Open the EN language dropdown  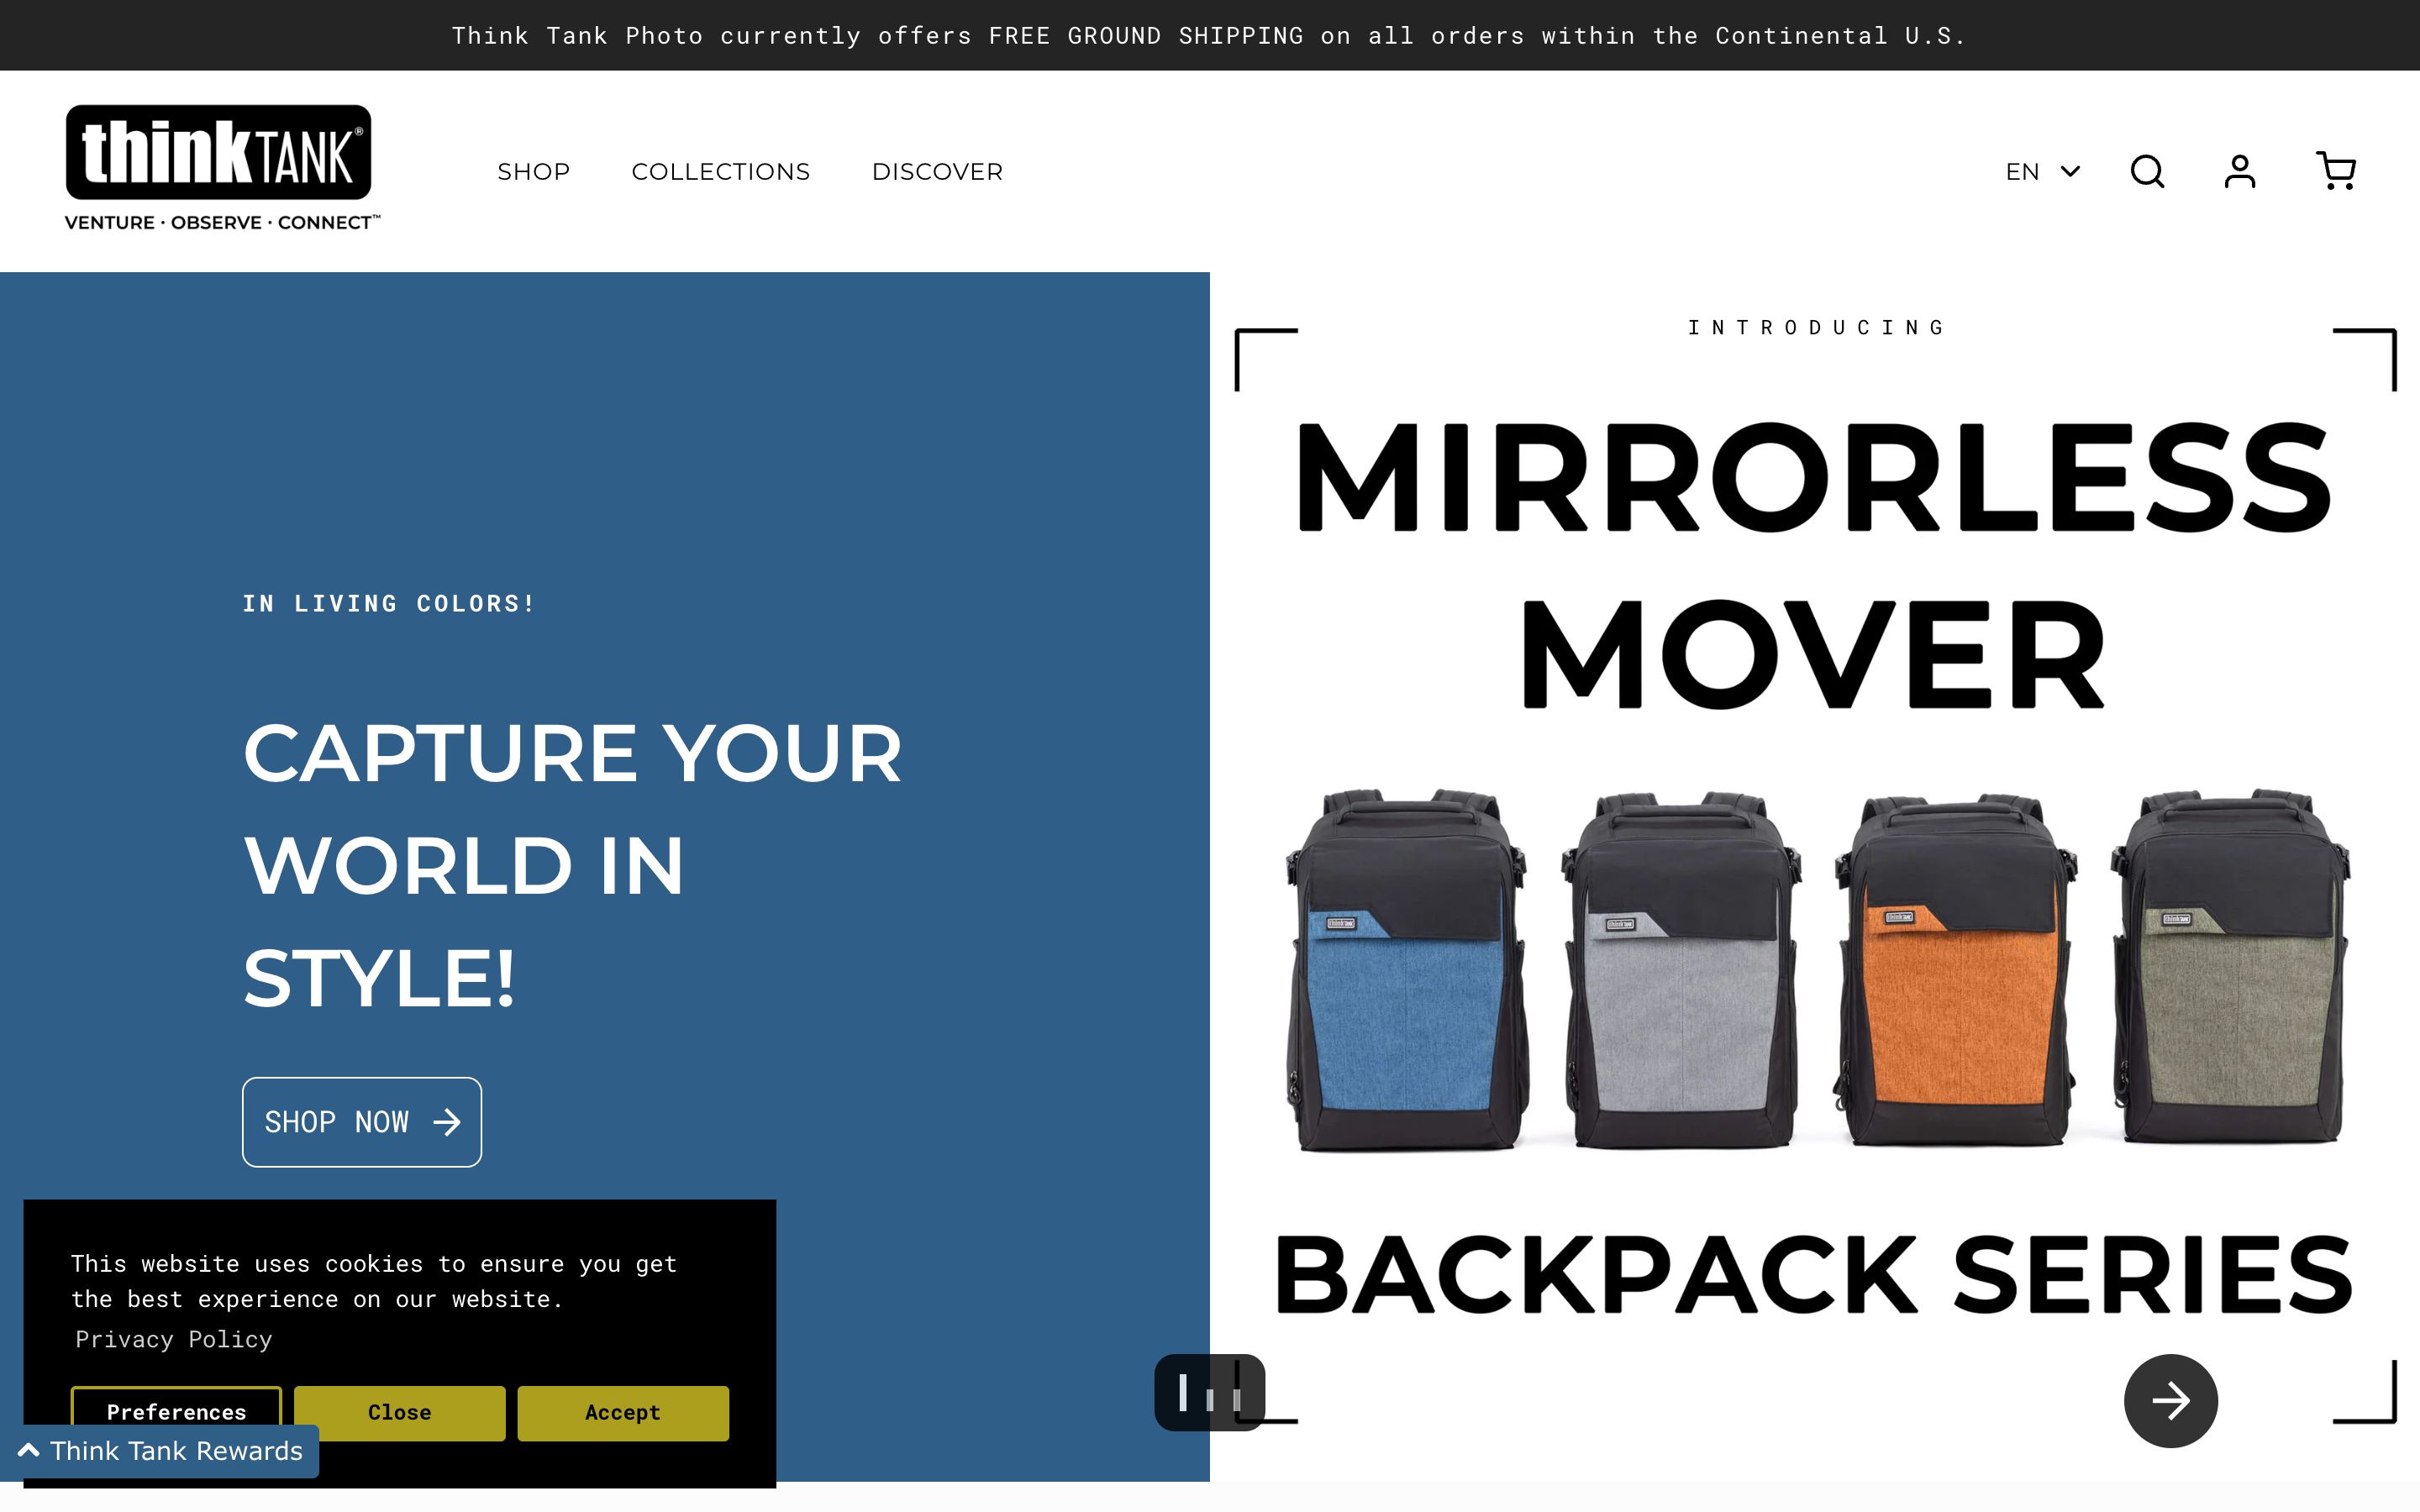(x=2042, y=171)
